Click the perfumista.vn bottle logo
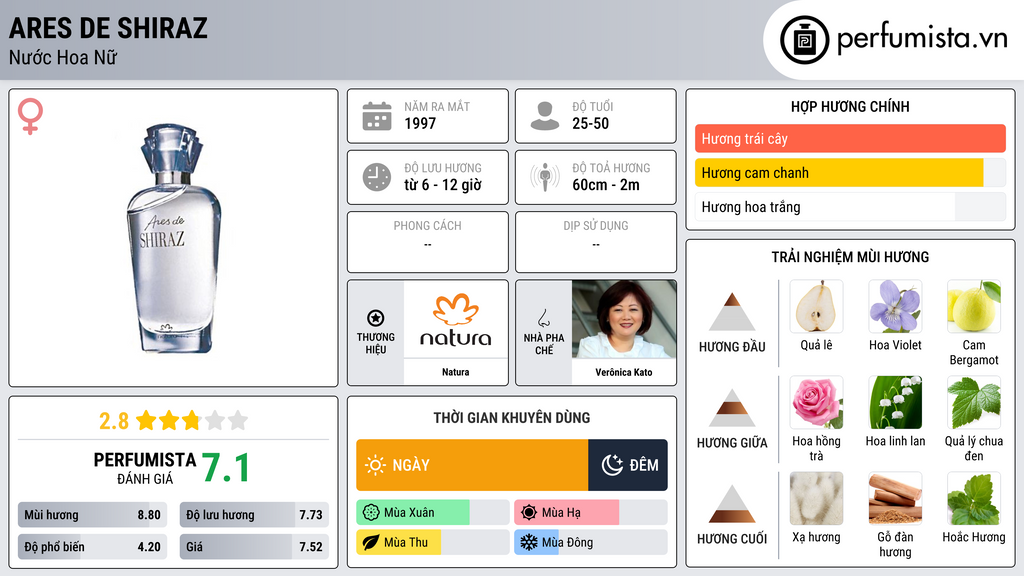 click(x=805, y=40)
